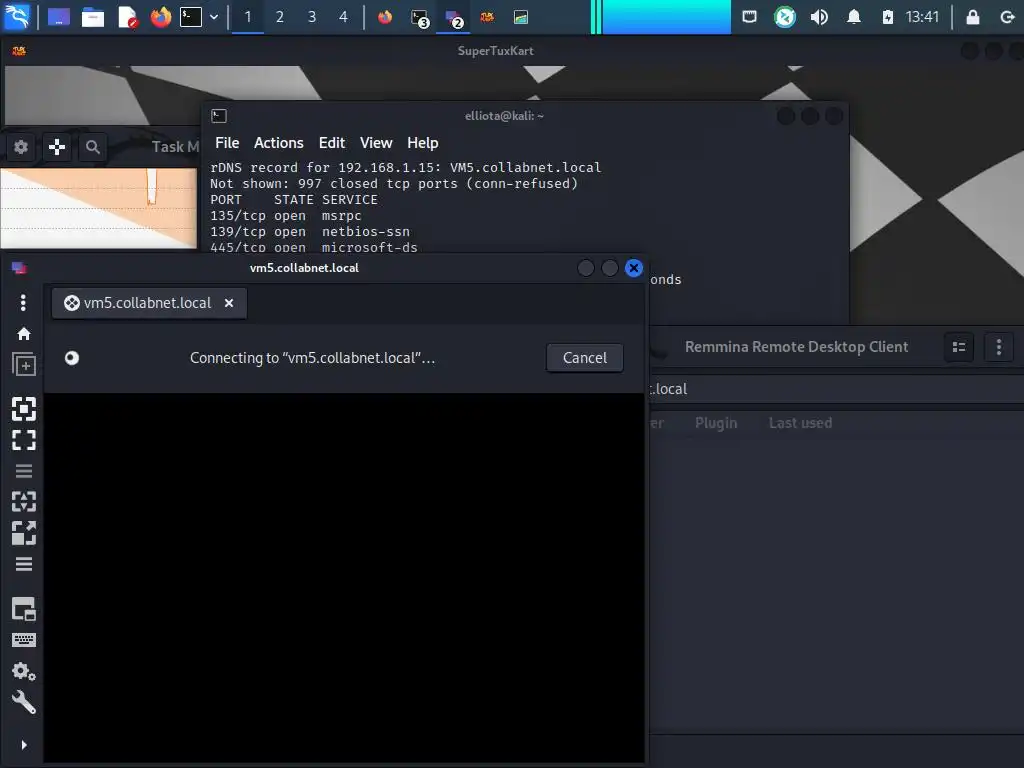Expand the Remmina sidebar with the arrow
This screenshot has height=768, width=1024.
tap(24, 744)
